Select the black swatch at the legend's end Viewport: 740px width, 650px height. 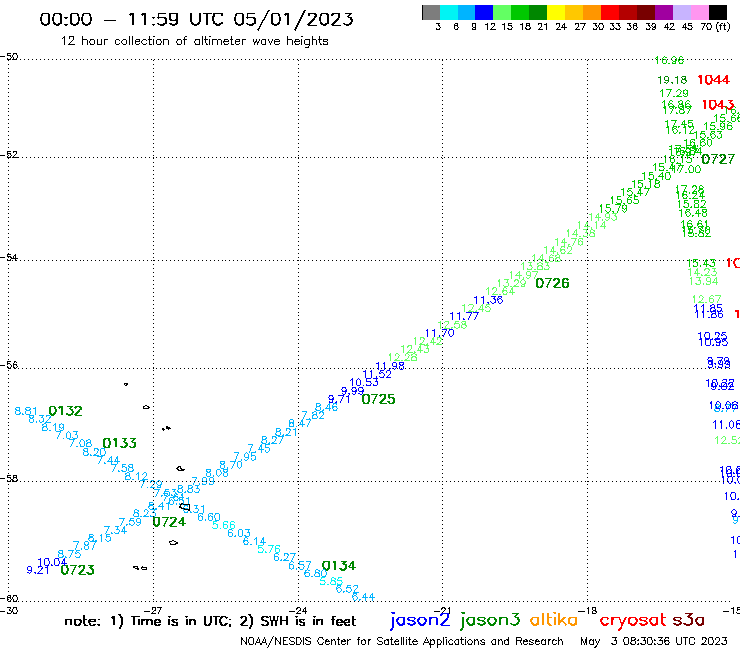pyautogui.click(x=718, y=12)
